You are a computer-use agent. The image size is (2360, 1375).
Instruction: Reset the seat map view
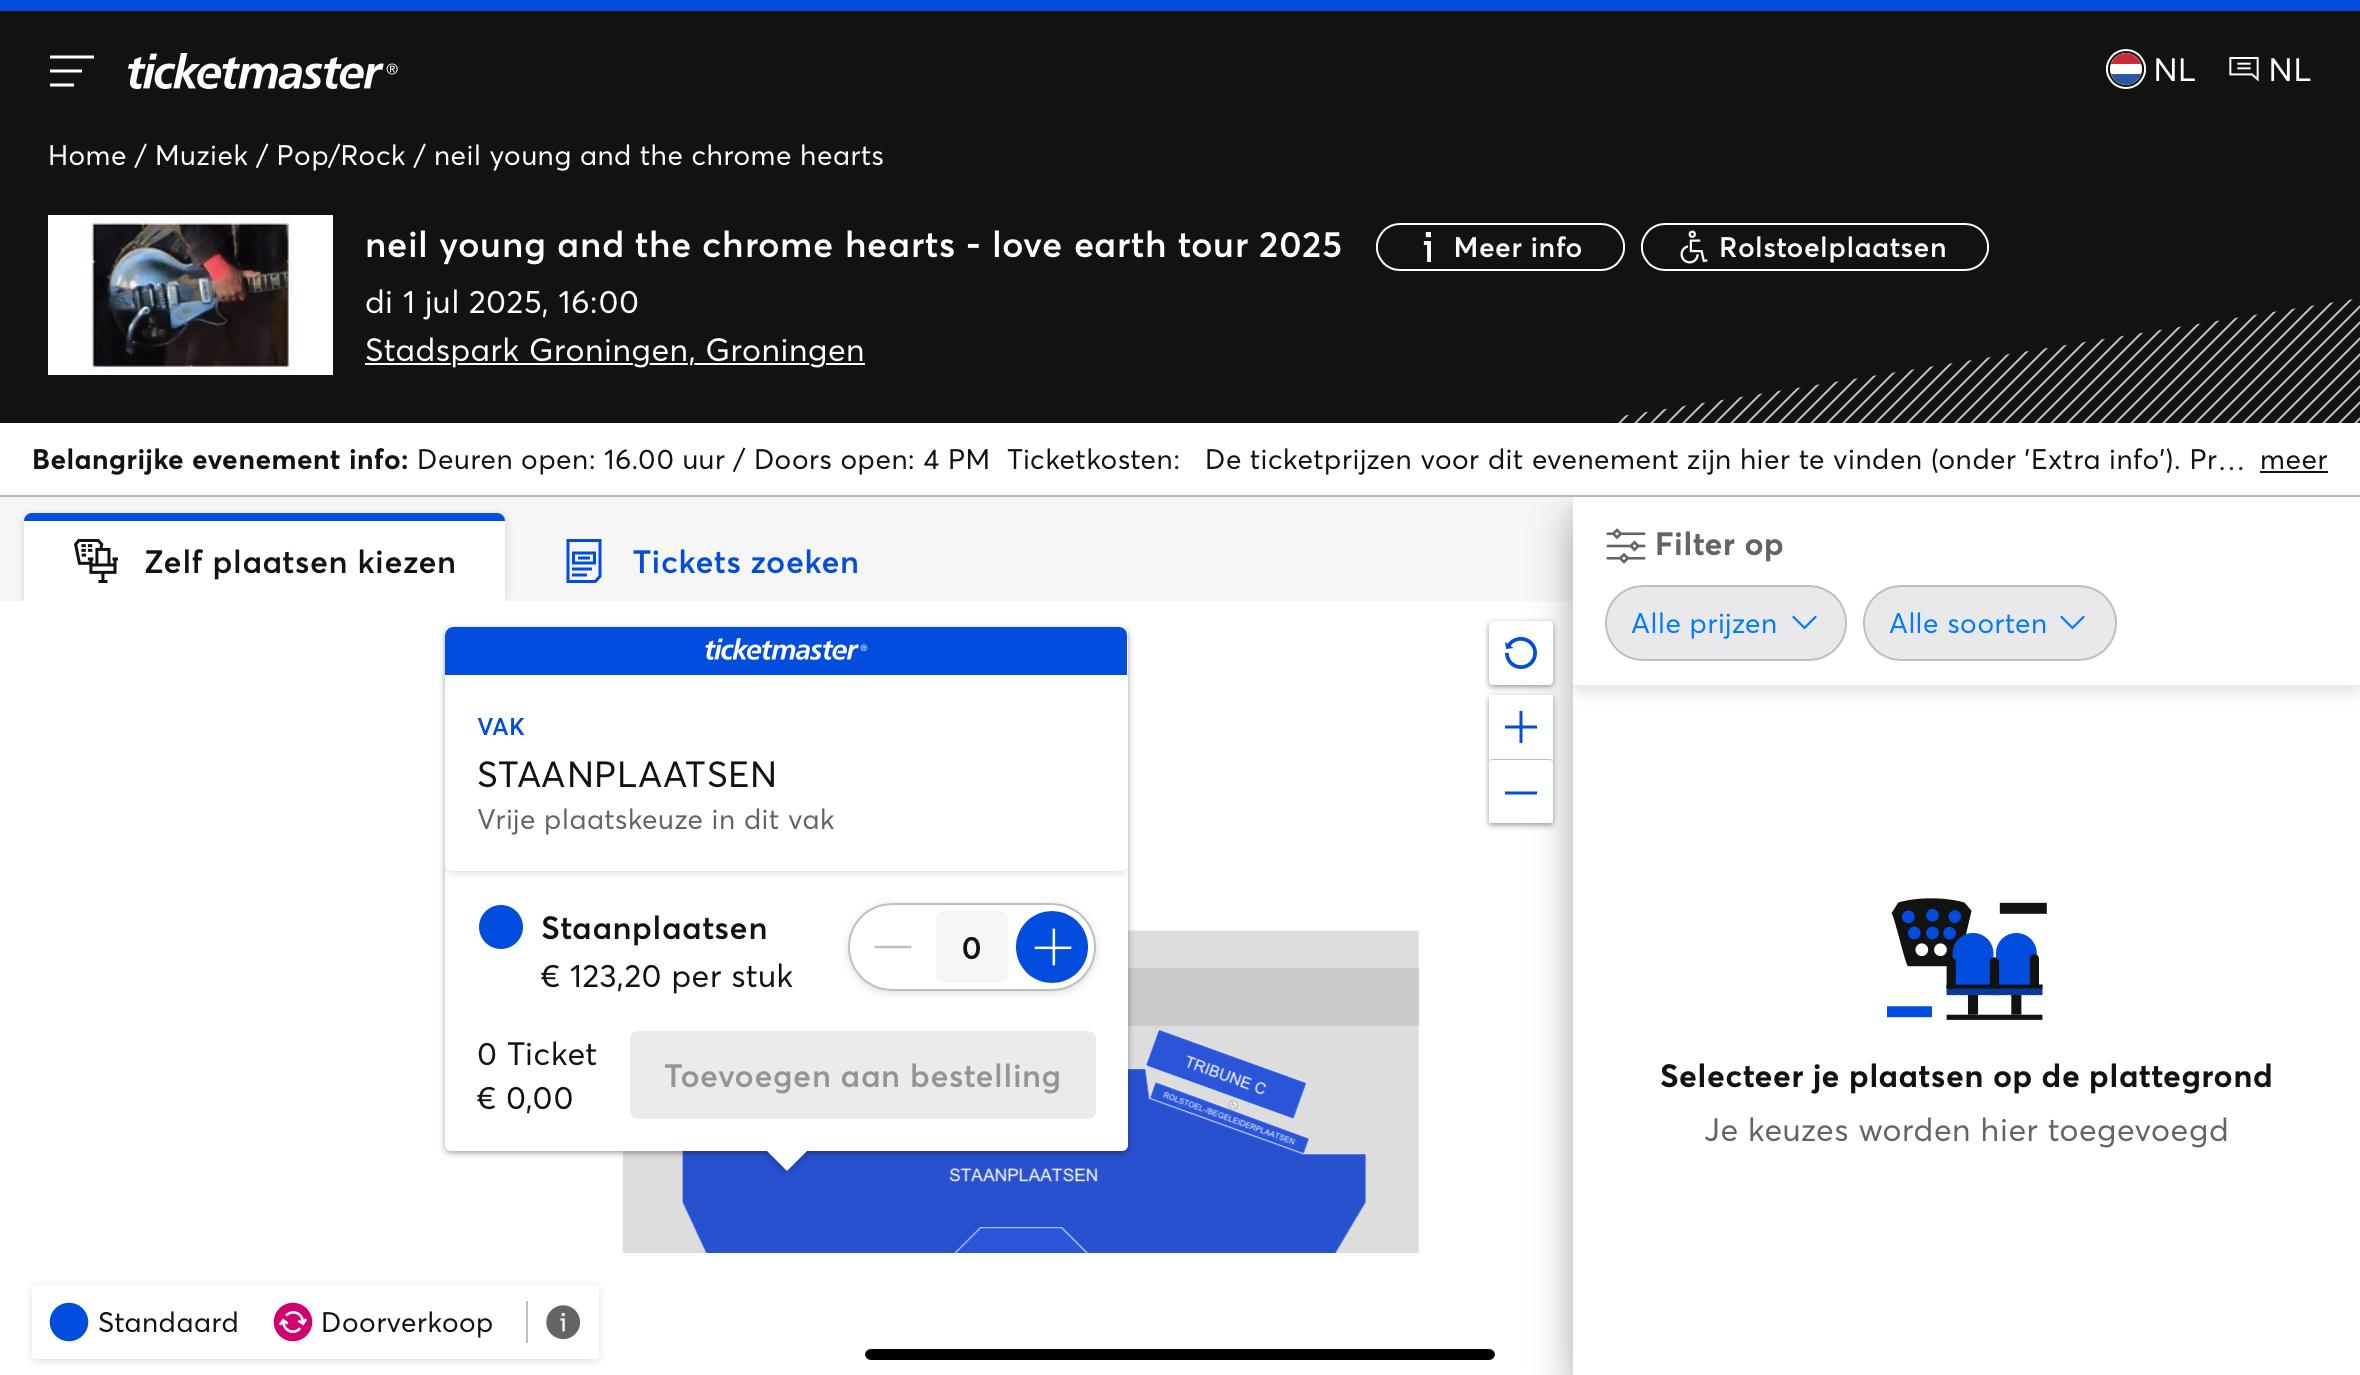pos(1520,653)
